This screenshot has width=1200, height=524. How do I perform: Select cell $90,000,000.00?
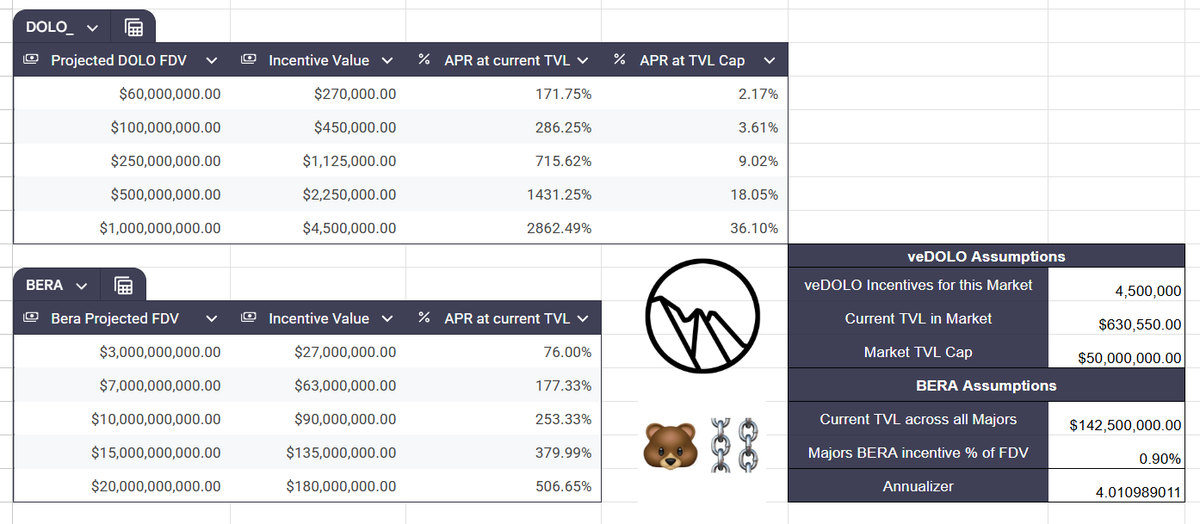coord(317,419)
